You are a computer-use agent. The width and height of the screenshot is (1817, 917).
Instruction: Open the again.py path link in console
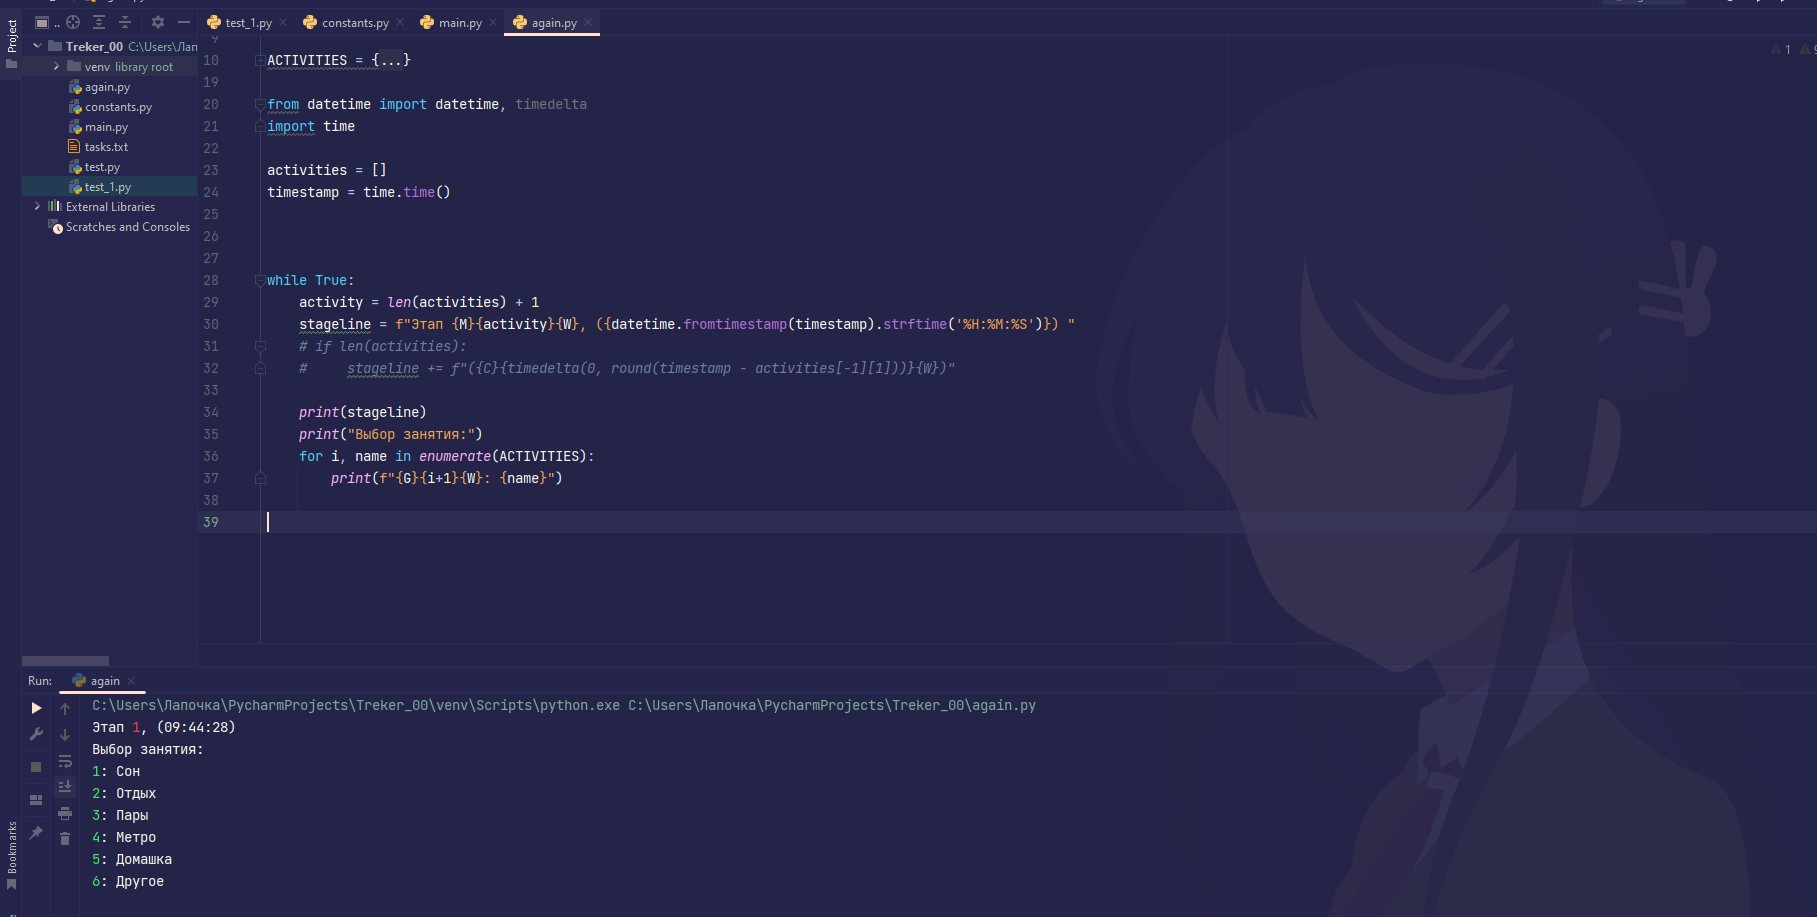[x=832, y=706]
